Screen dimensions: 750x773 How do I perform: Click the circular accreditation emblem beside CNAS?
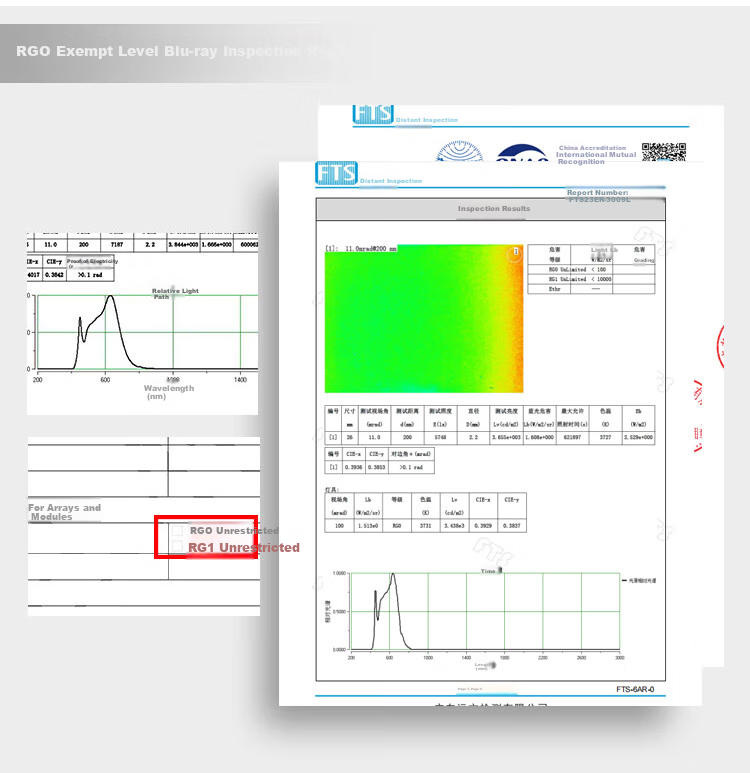[460, 151]
